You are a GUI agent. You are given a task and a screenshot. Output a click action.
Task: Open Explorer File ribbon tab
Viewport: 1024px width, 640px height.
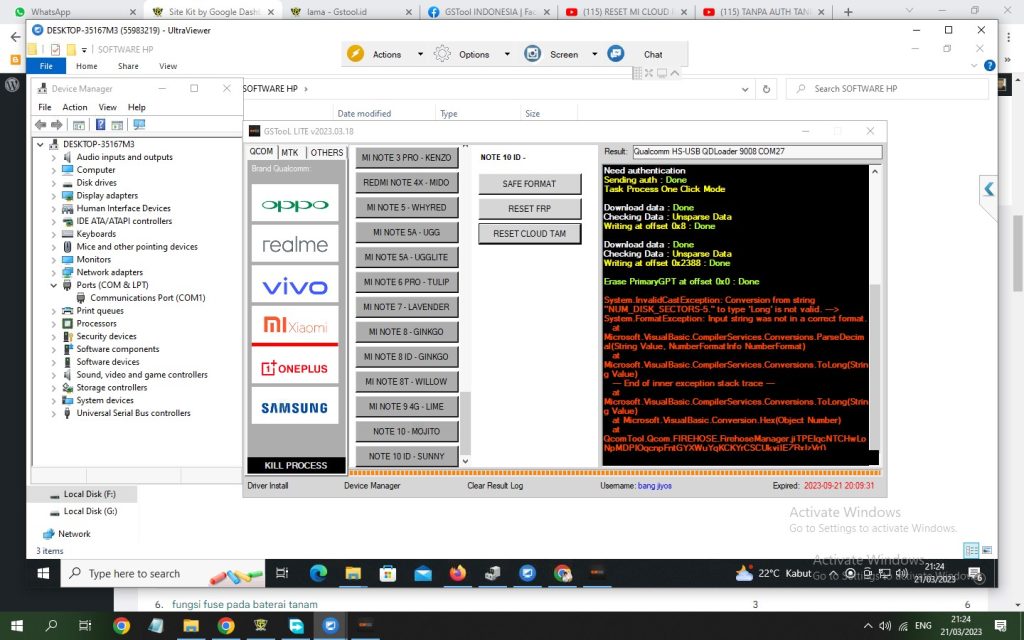(x=46, y=66)
